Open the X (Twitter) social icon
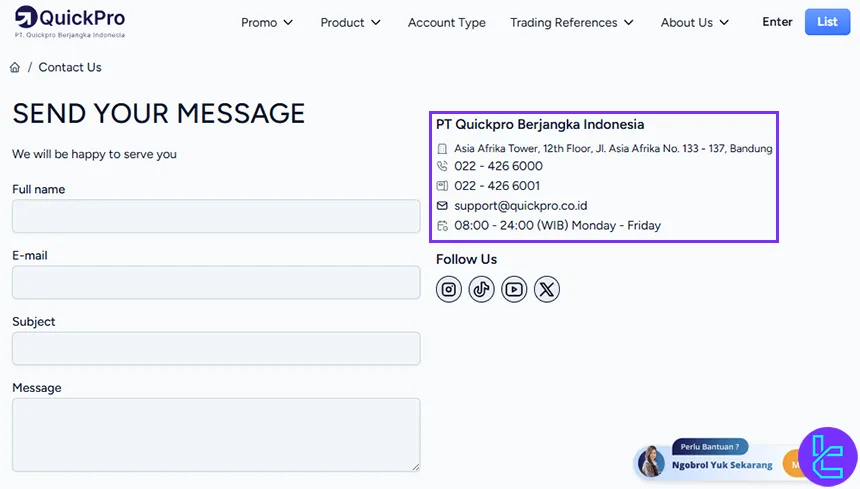This screenshot has height=489, width=860. click(x=547, y=289)
